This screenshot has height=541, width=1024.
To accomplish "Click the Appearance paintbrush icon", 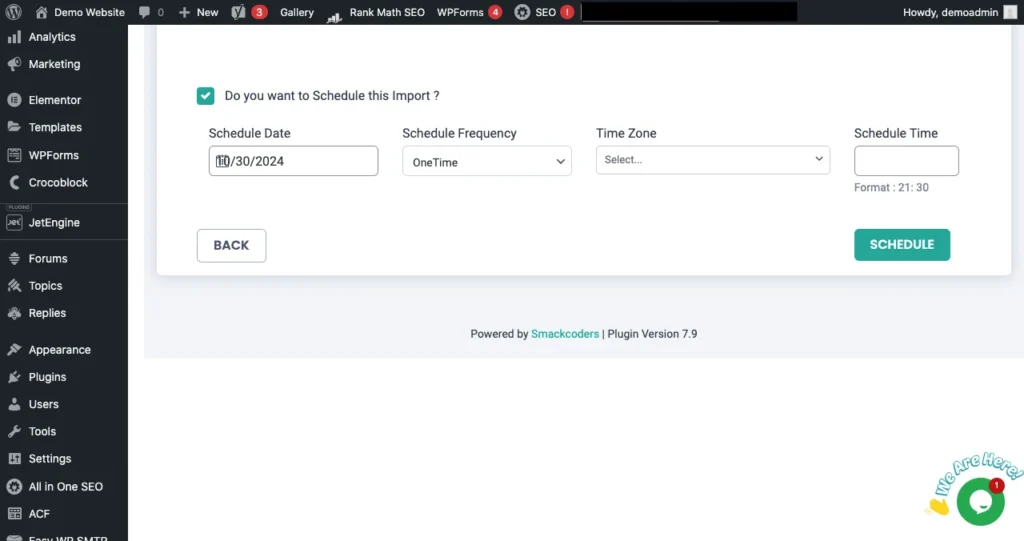I will point(14,350).
